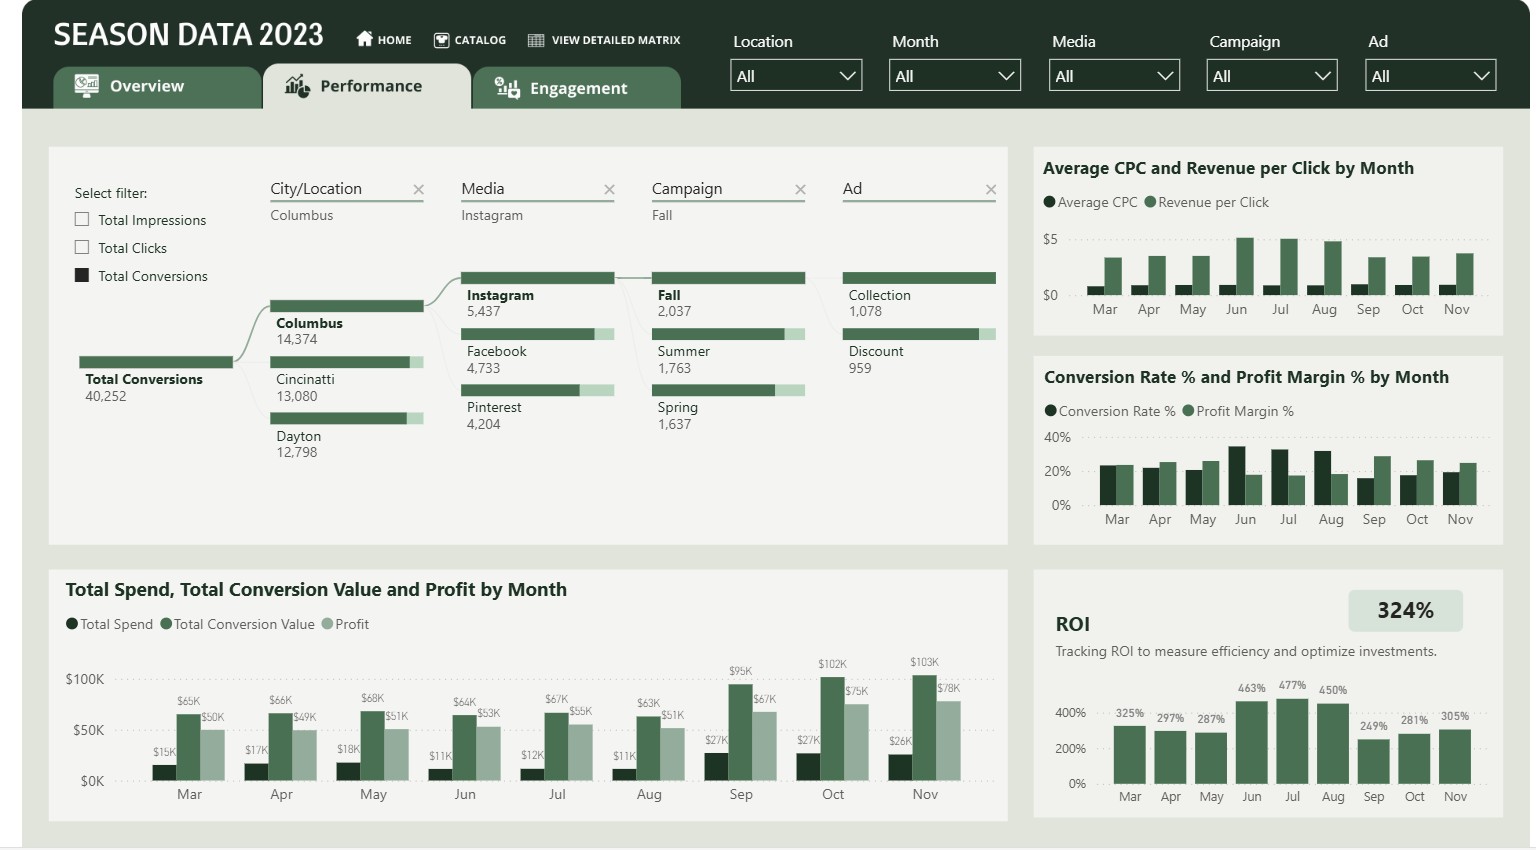Open the Month filter dropdown
Image resolution: width=1536 pixels, height=850 pixels.
pyautogui.click(x=954, y=76)
